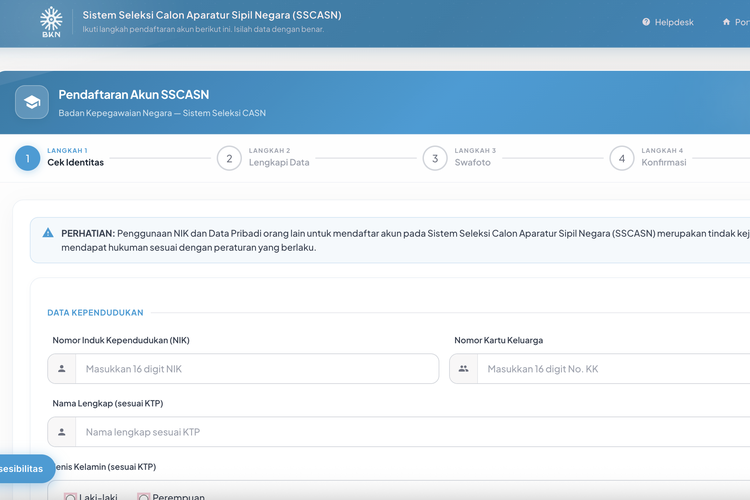This screenshot has width=750, height=500.
Task: Click the warning triangle icon near PERHATIAN
Action: 48,233
